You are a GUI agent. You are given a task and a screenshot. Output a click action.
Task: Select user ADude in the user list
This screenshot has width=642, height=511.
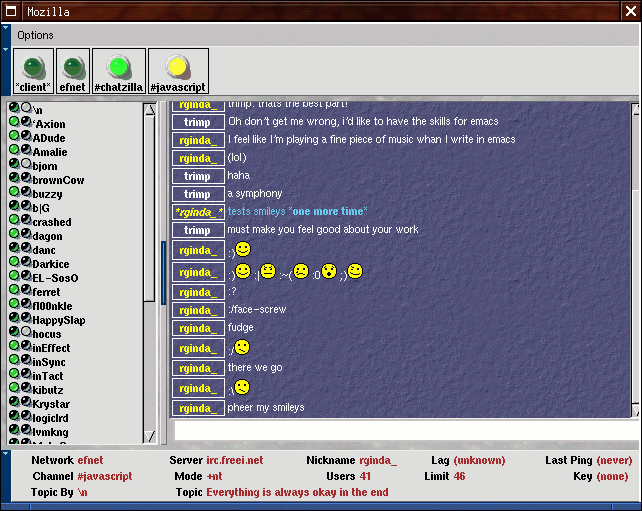coord(49,138)
